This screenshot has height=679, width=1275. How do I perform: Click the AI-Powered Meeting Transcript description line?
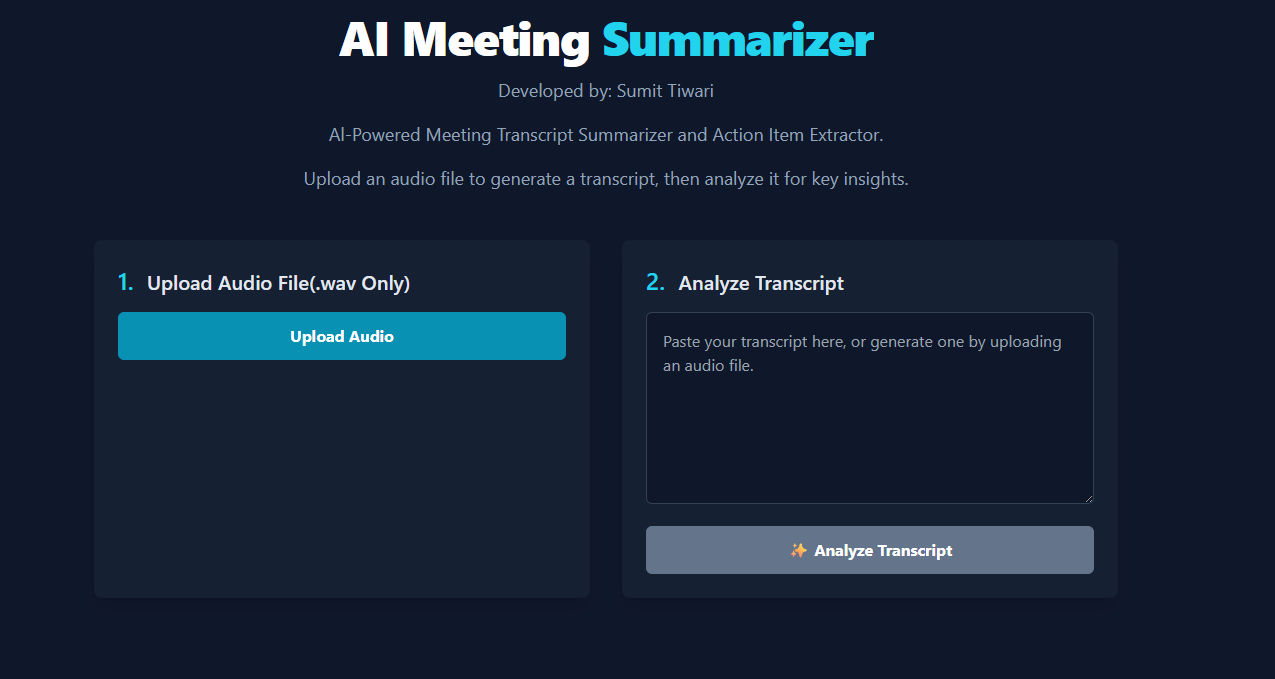pos(606,135)
